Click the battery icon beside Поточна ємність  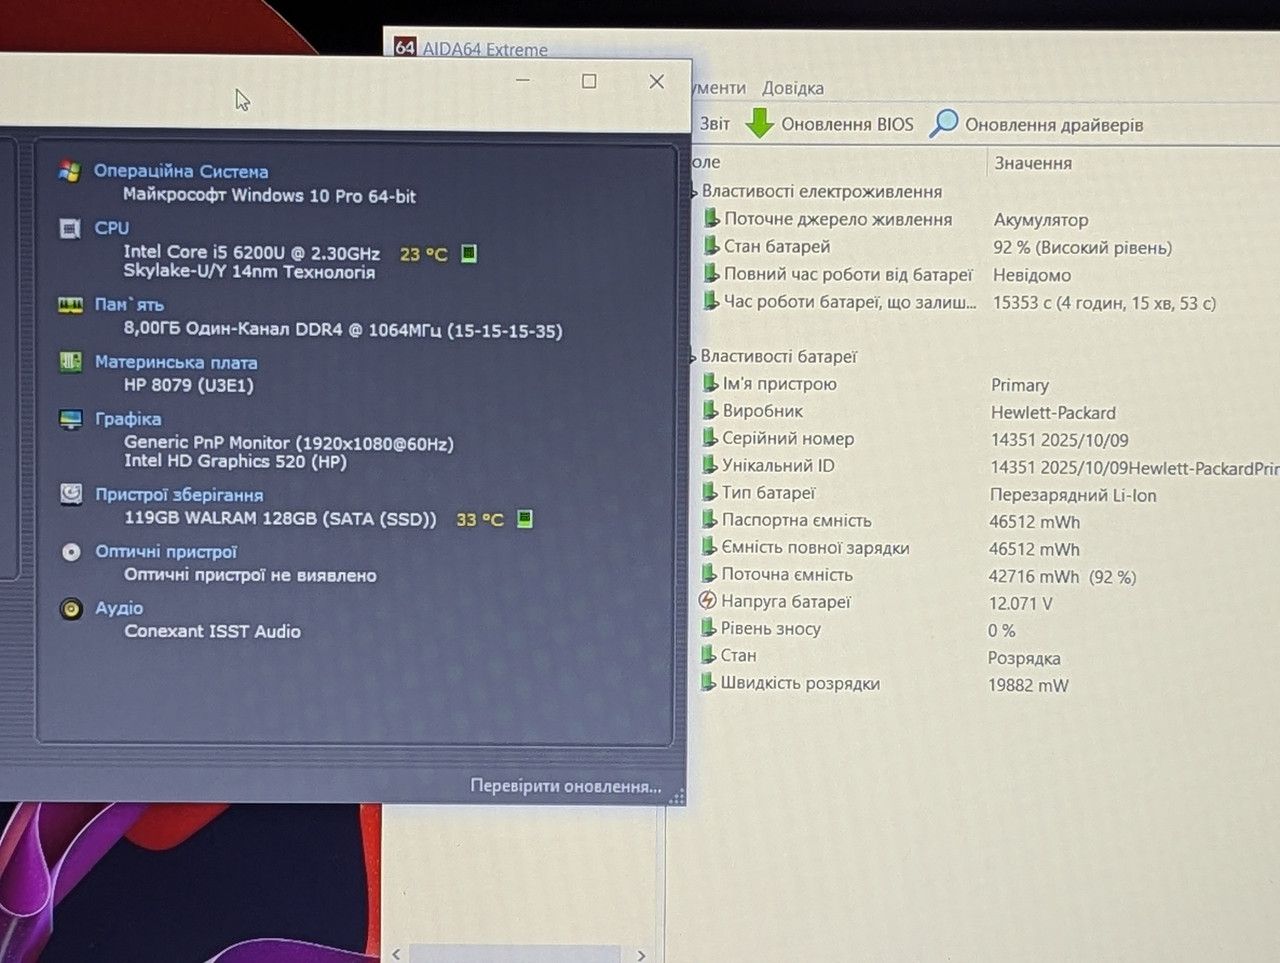(x=709, y=574)
